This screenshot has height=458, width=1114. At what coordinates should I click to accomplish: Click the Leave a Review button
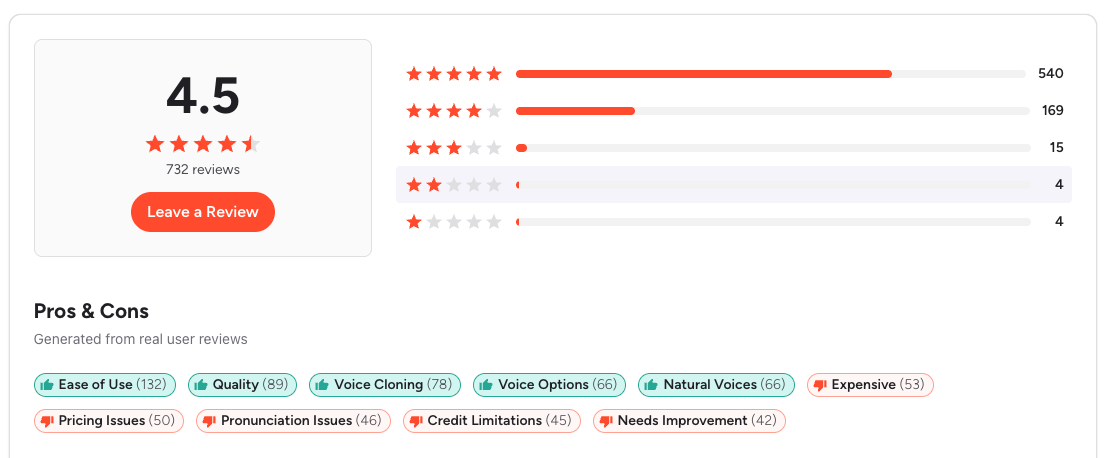[202, 212]
